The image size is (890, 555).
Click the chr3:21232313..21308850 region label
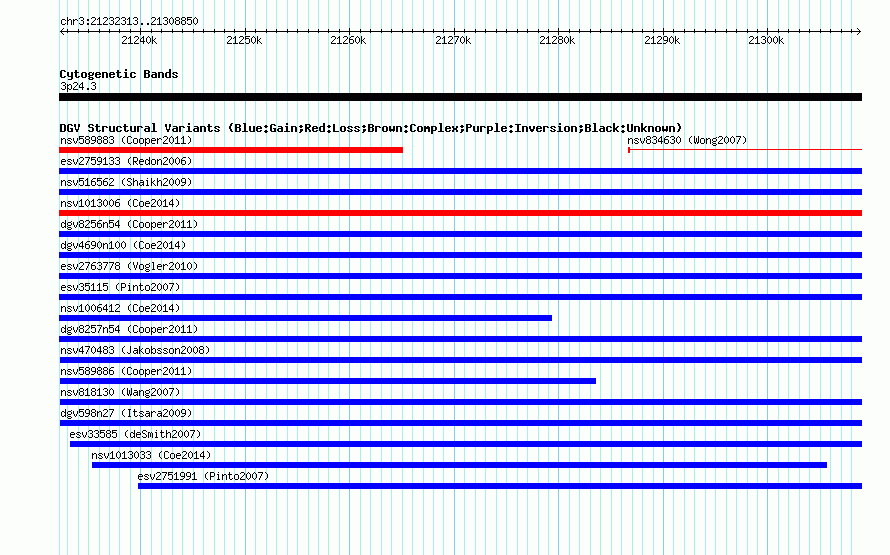click(129, 22)
